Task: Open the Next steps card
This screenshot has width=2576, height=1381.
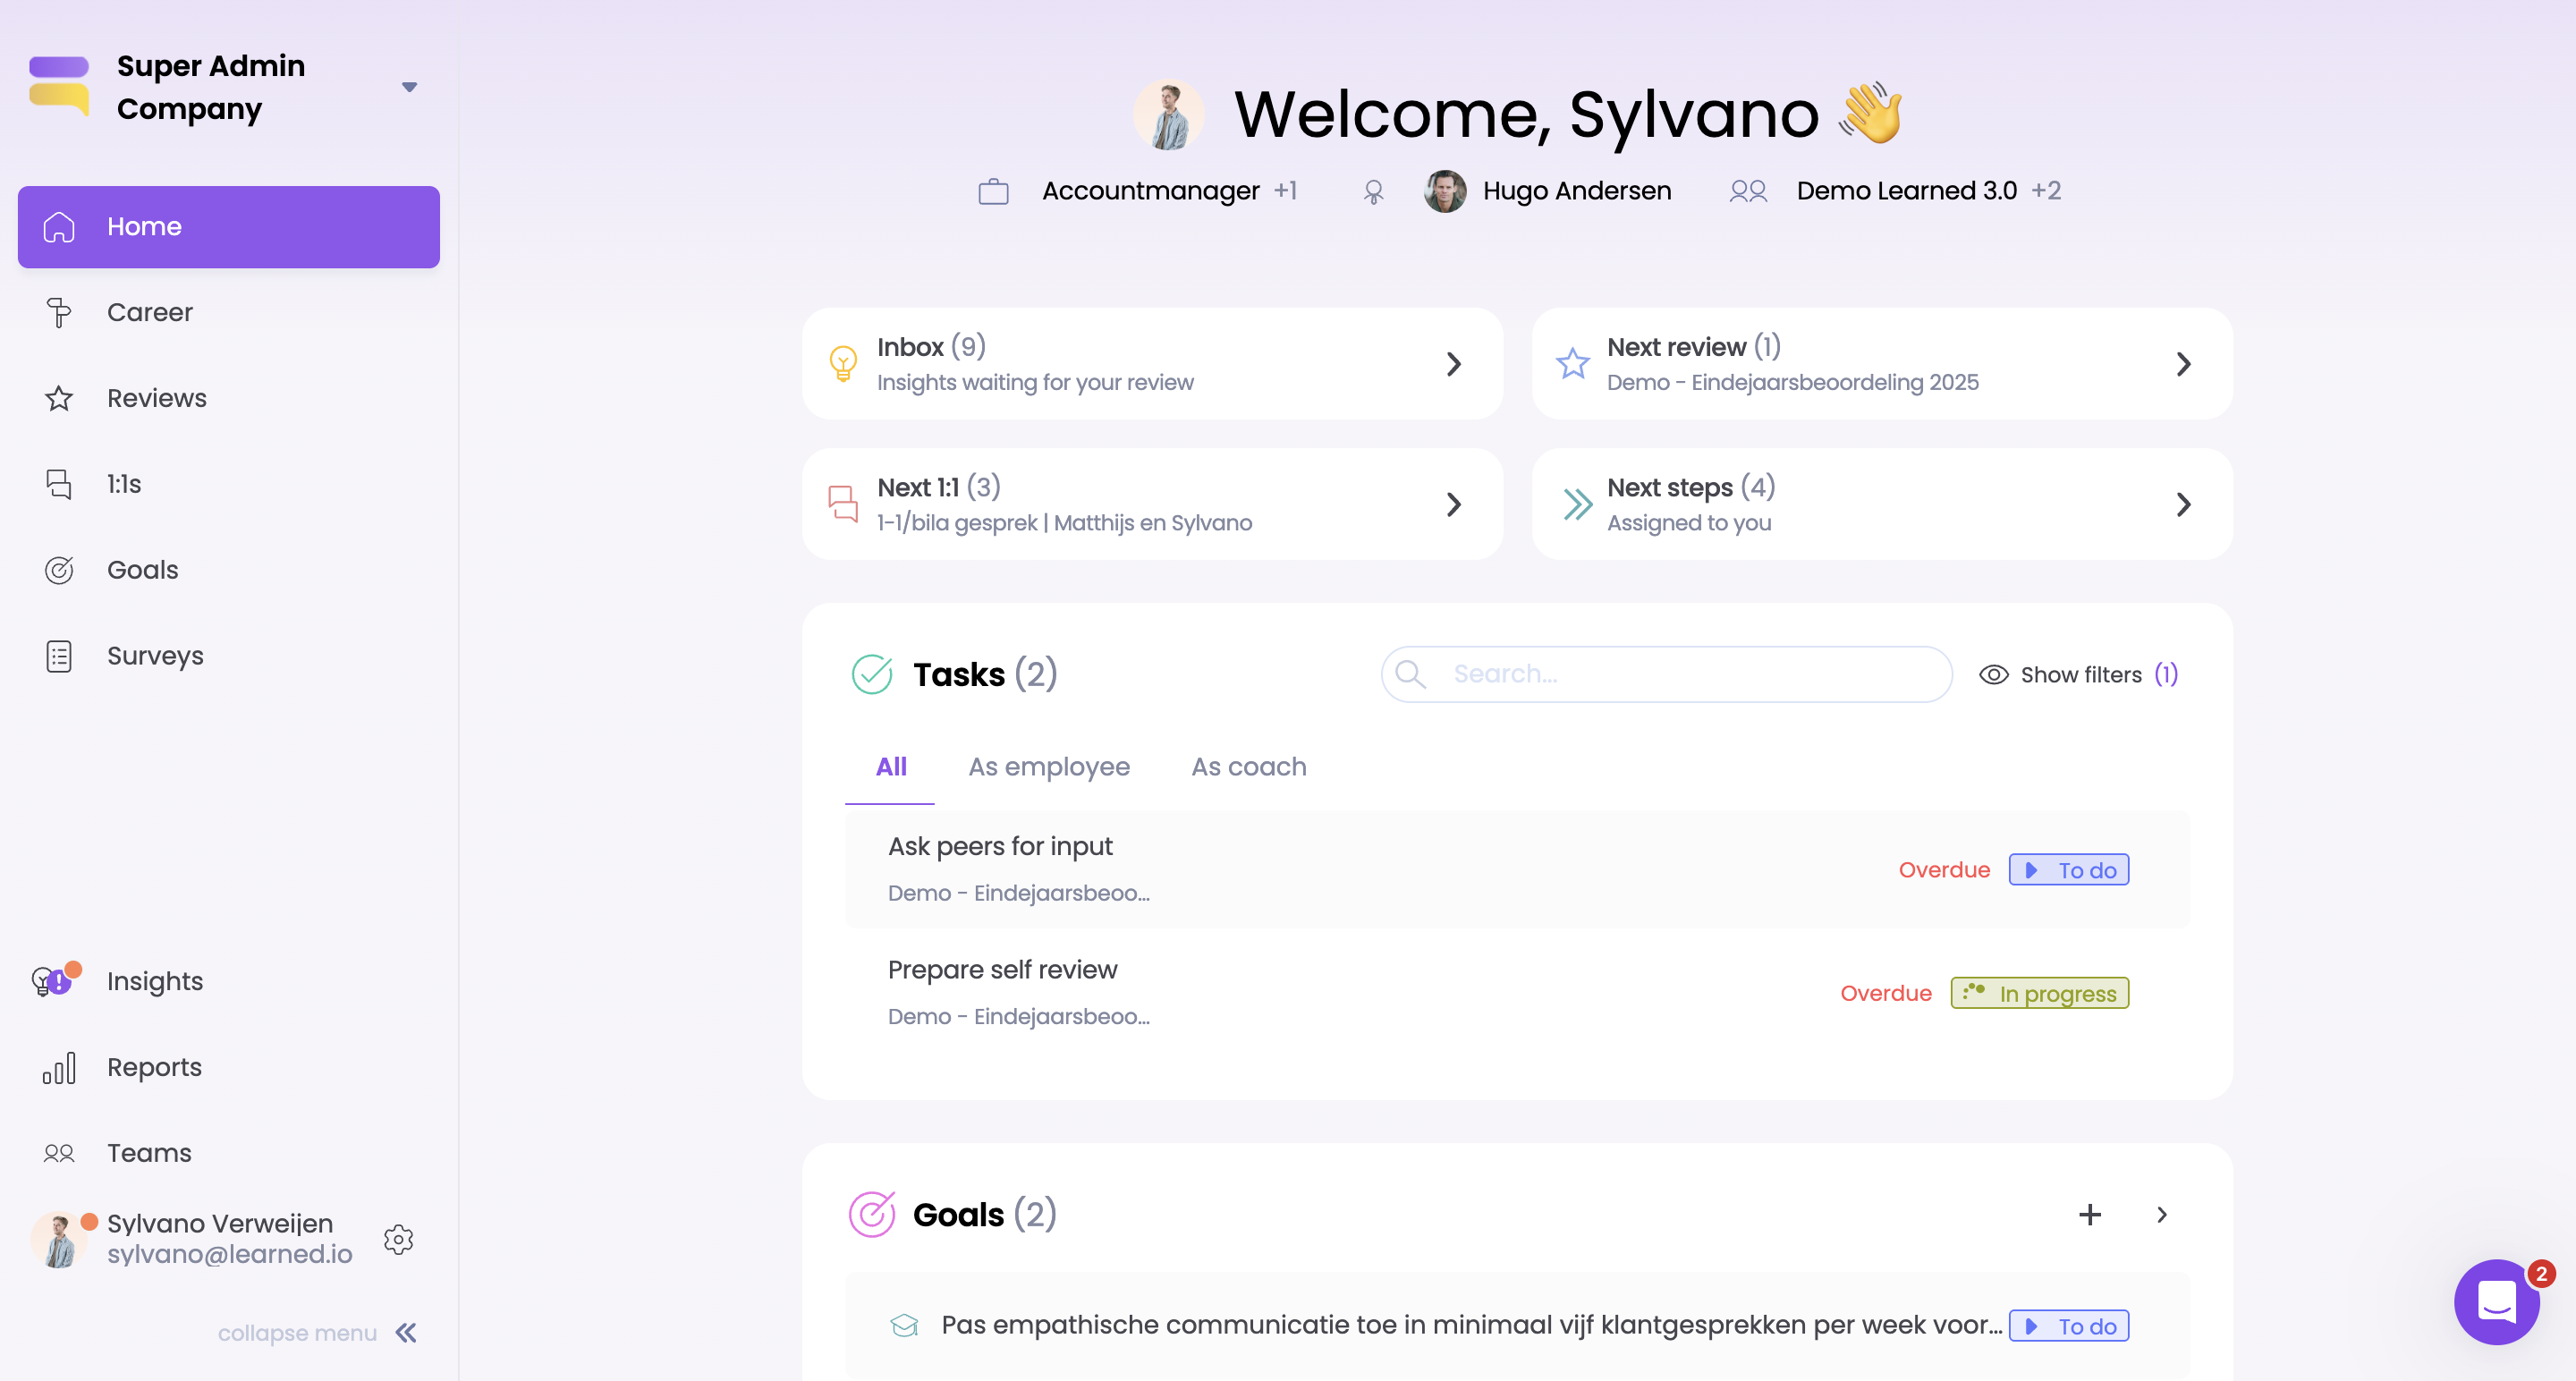Action: (1880, 504)
